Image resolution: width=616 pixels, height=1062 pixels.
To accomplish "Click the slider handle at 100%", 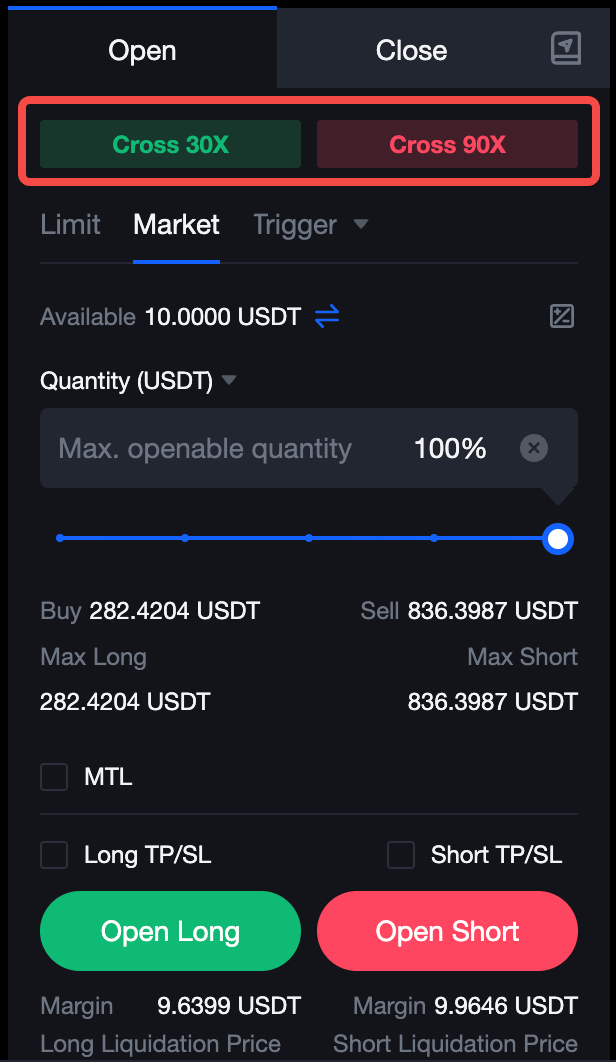I will coord(558,540).
